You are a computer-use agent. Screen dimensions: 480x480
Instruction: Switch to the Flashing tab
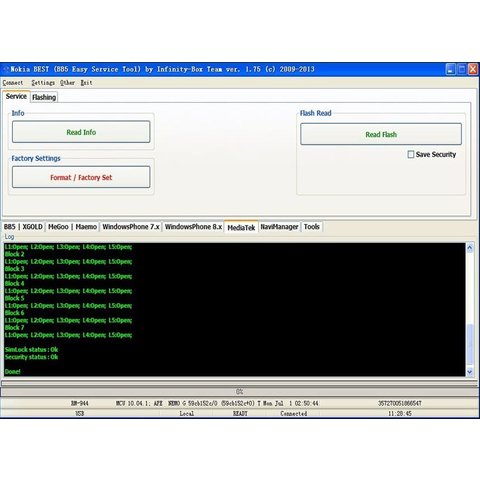[x=44, y=97]
